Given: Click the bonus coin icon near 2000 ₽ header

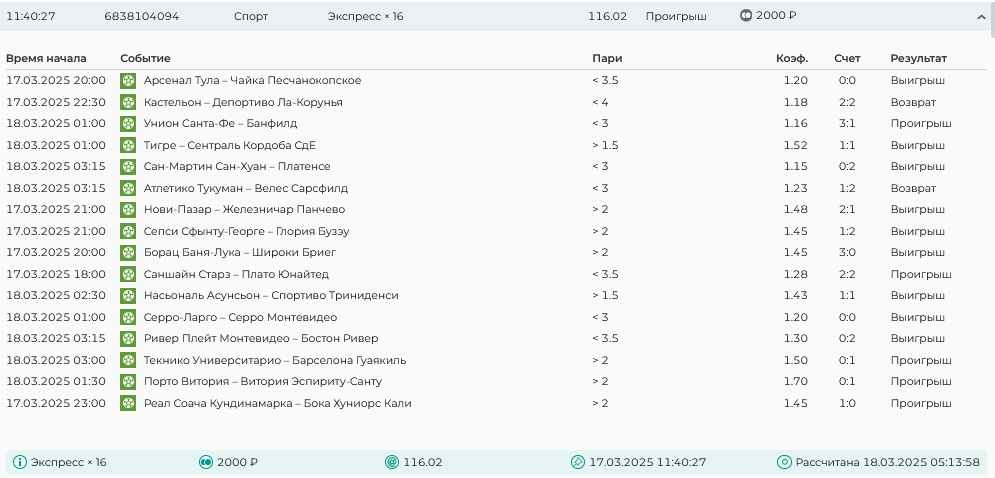Looking at the screenshot, I should click(x=746, y=16).
